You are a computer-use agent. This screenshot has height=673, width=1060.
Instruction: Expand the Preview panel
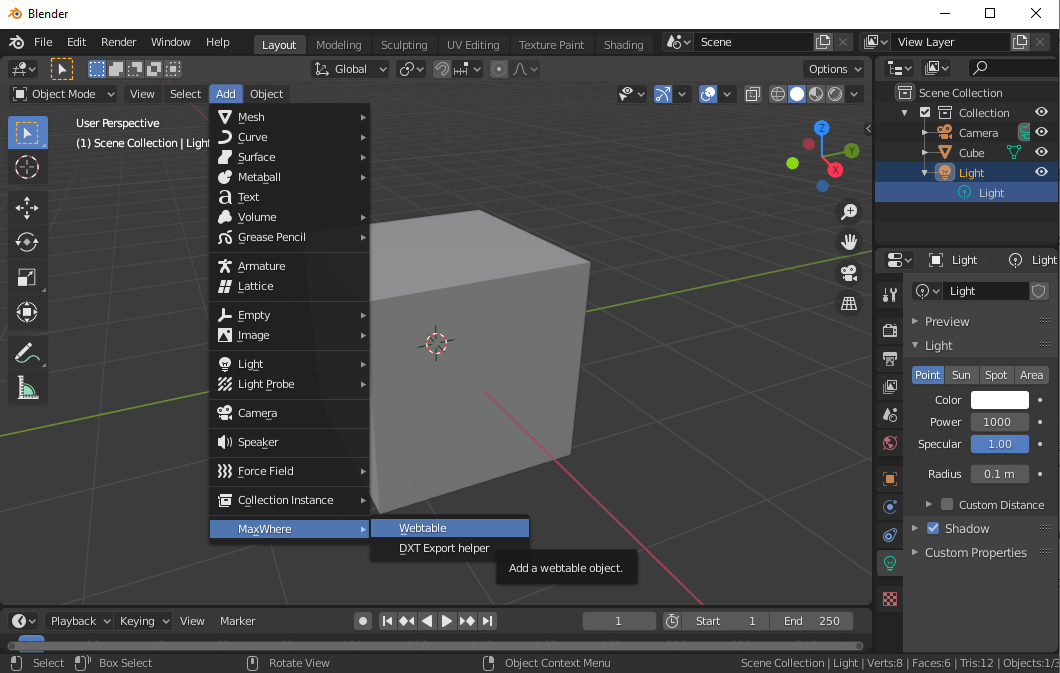pyautogui.click(x=946, y=322)
